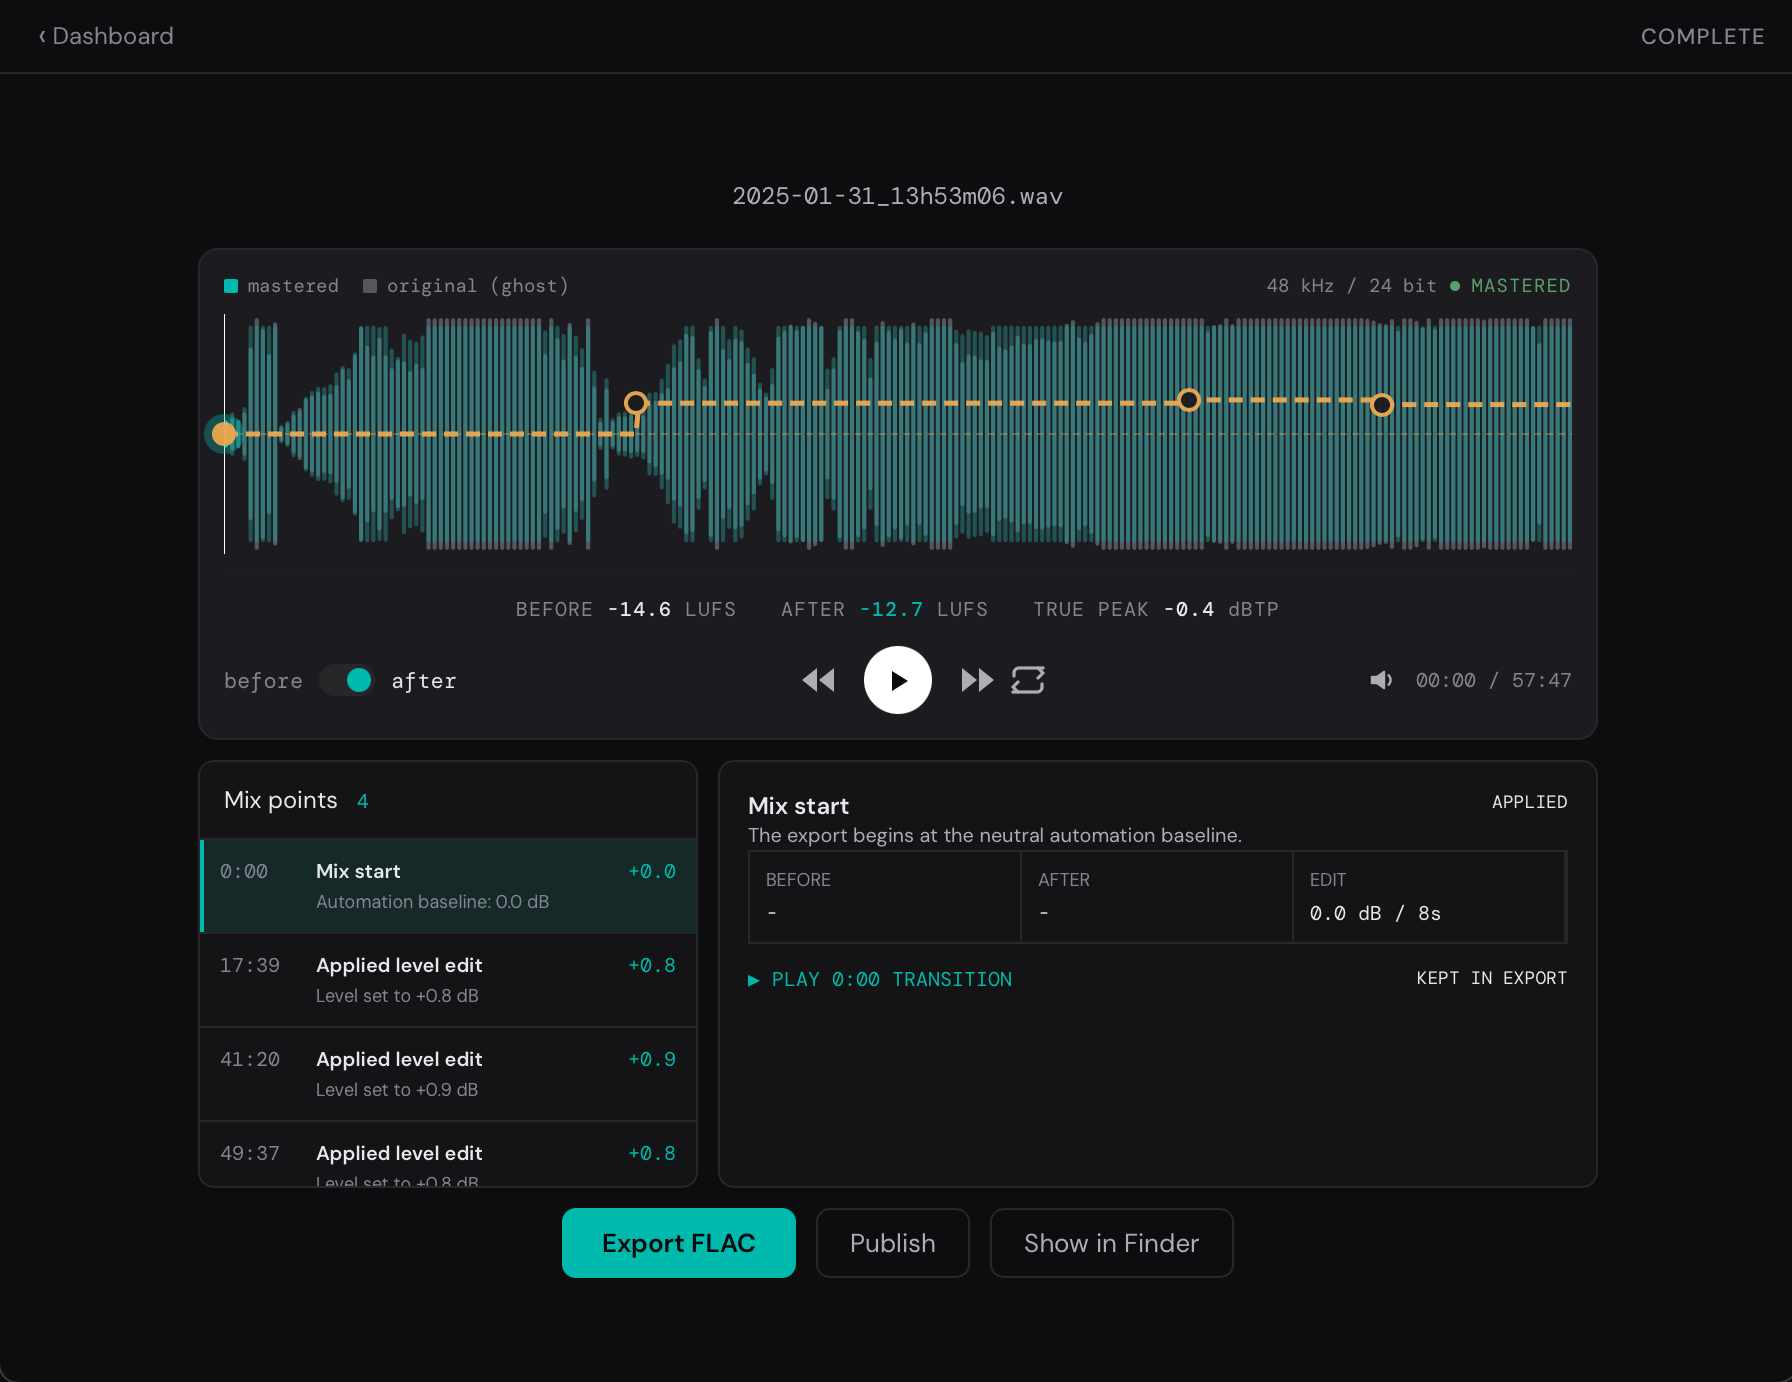Play the 0:00 transition
1792x1382 pixels.
click(x=880, y=979)
